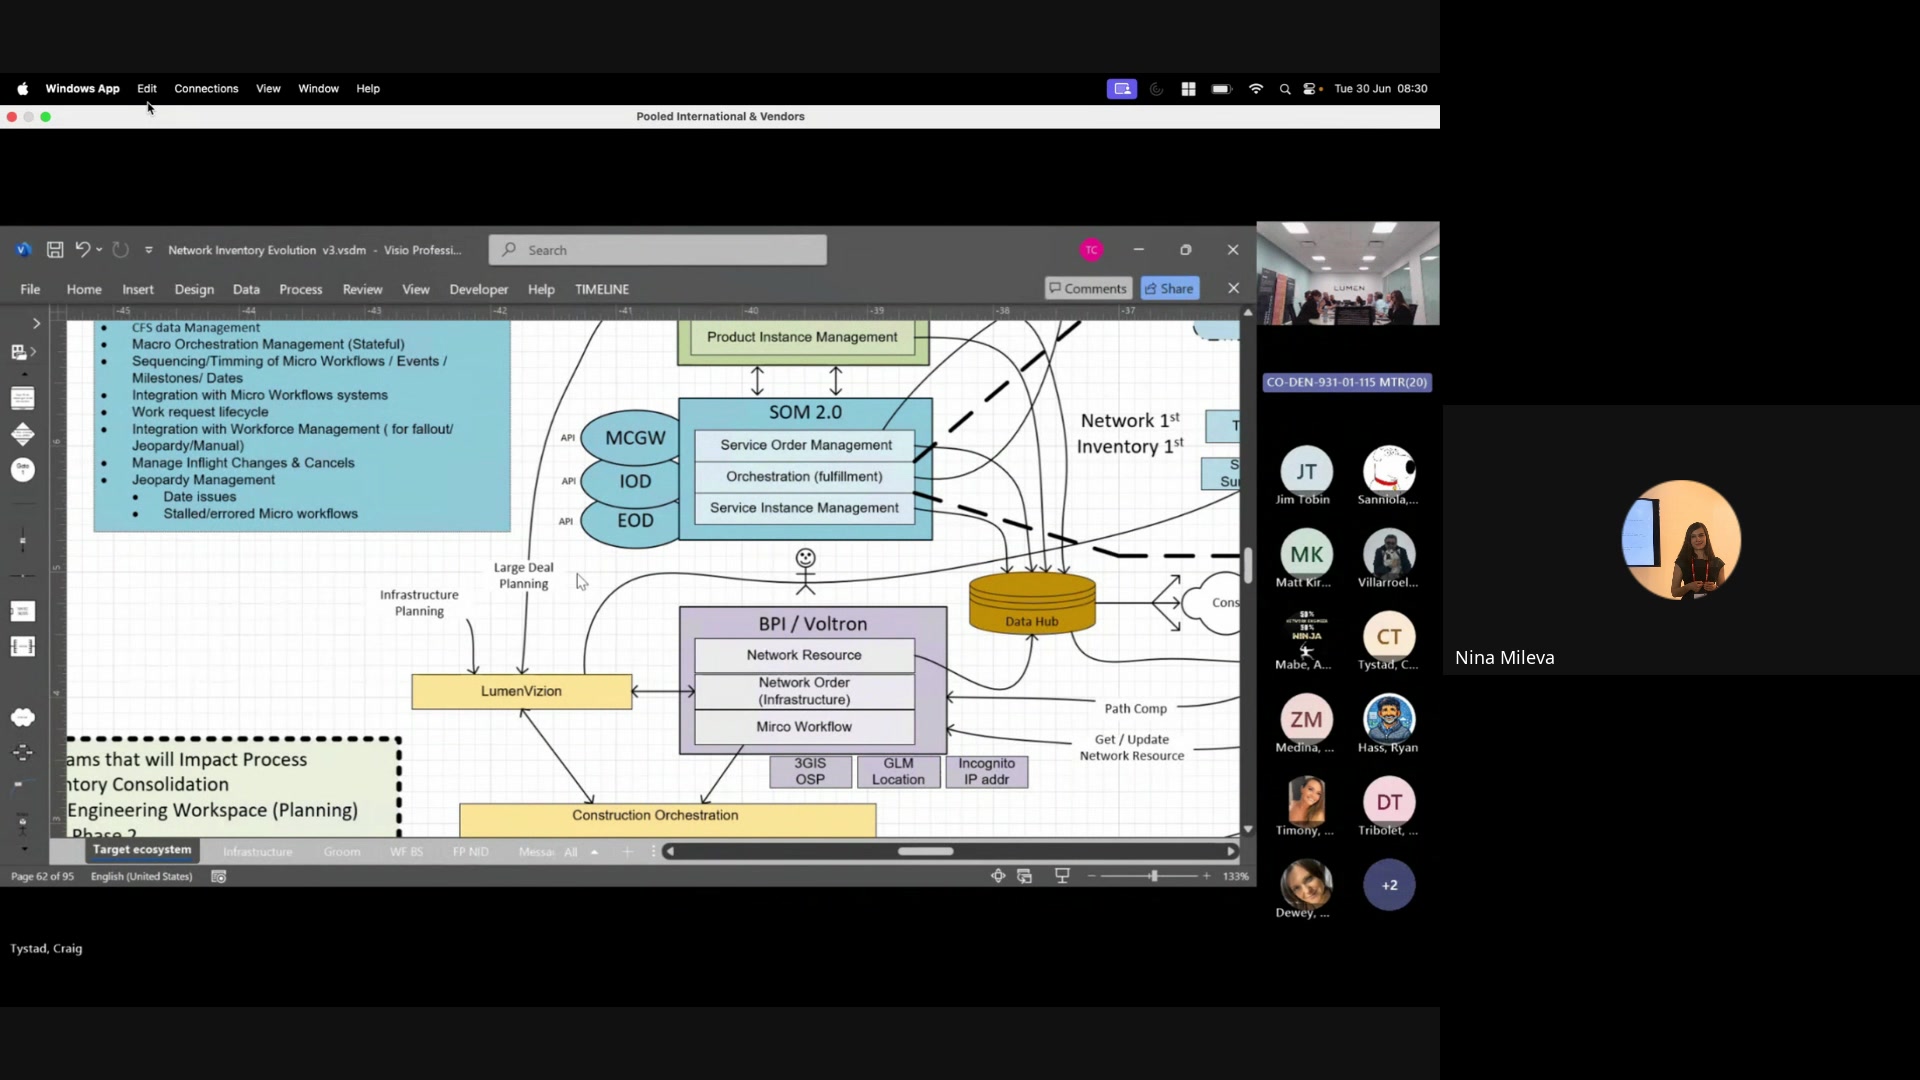Screen dimensions: 1920x1080
Task: Click the zoom slider handle
Action: (1154, 876)
